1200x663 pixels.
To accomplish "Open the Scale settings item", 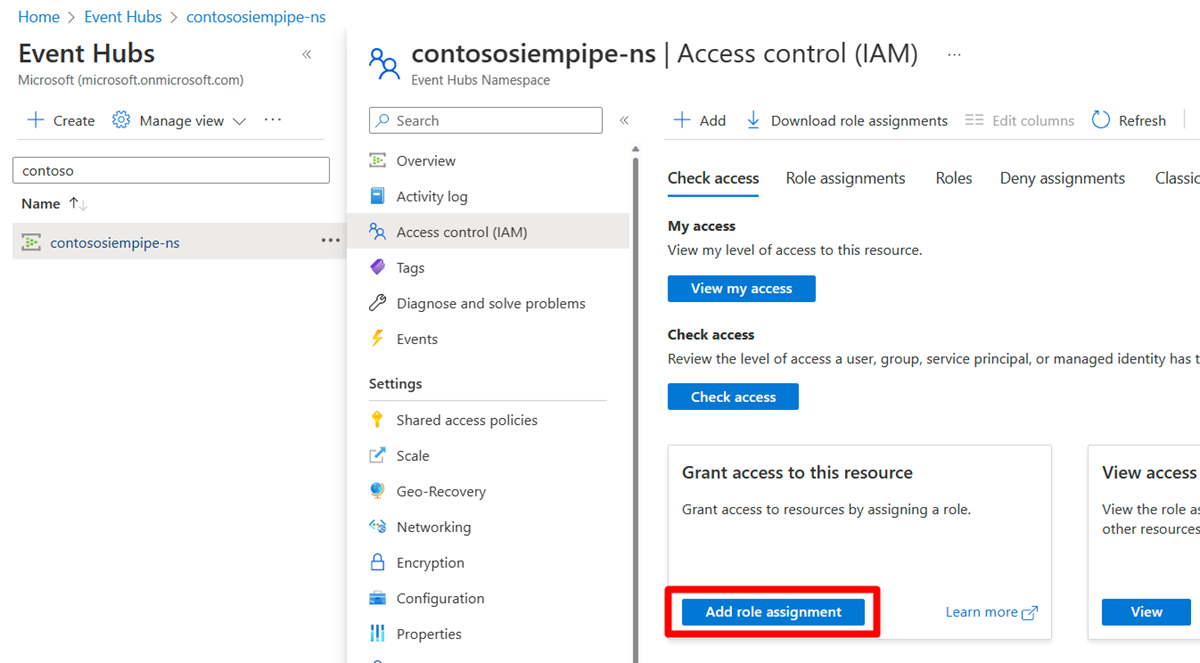I will click(x=412, y=455).
